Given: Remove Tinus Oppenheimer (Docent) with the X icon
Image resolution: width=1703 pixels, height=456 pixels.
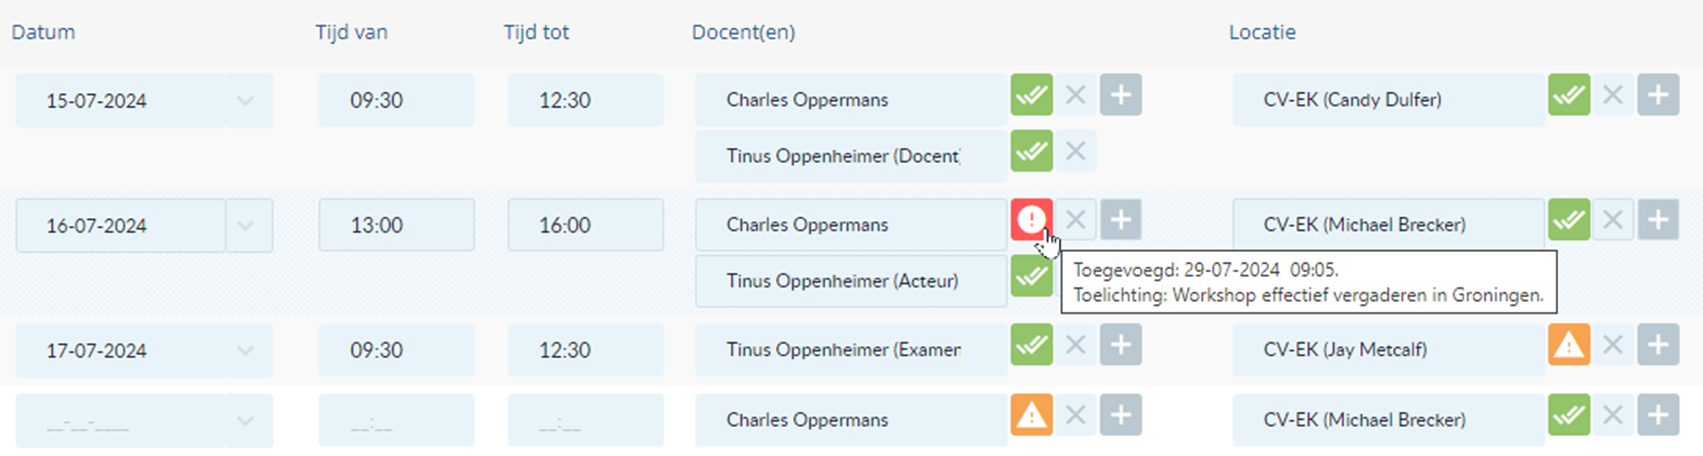Looking at the screenshot, I should point(1076,151).
